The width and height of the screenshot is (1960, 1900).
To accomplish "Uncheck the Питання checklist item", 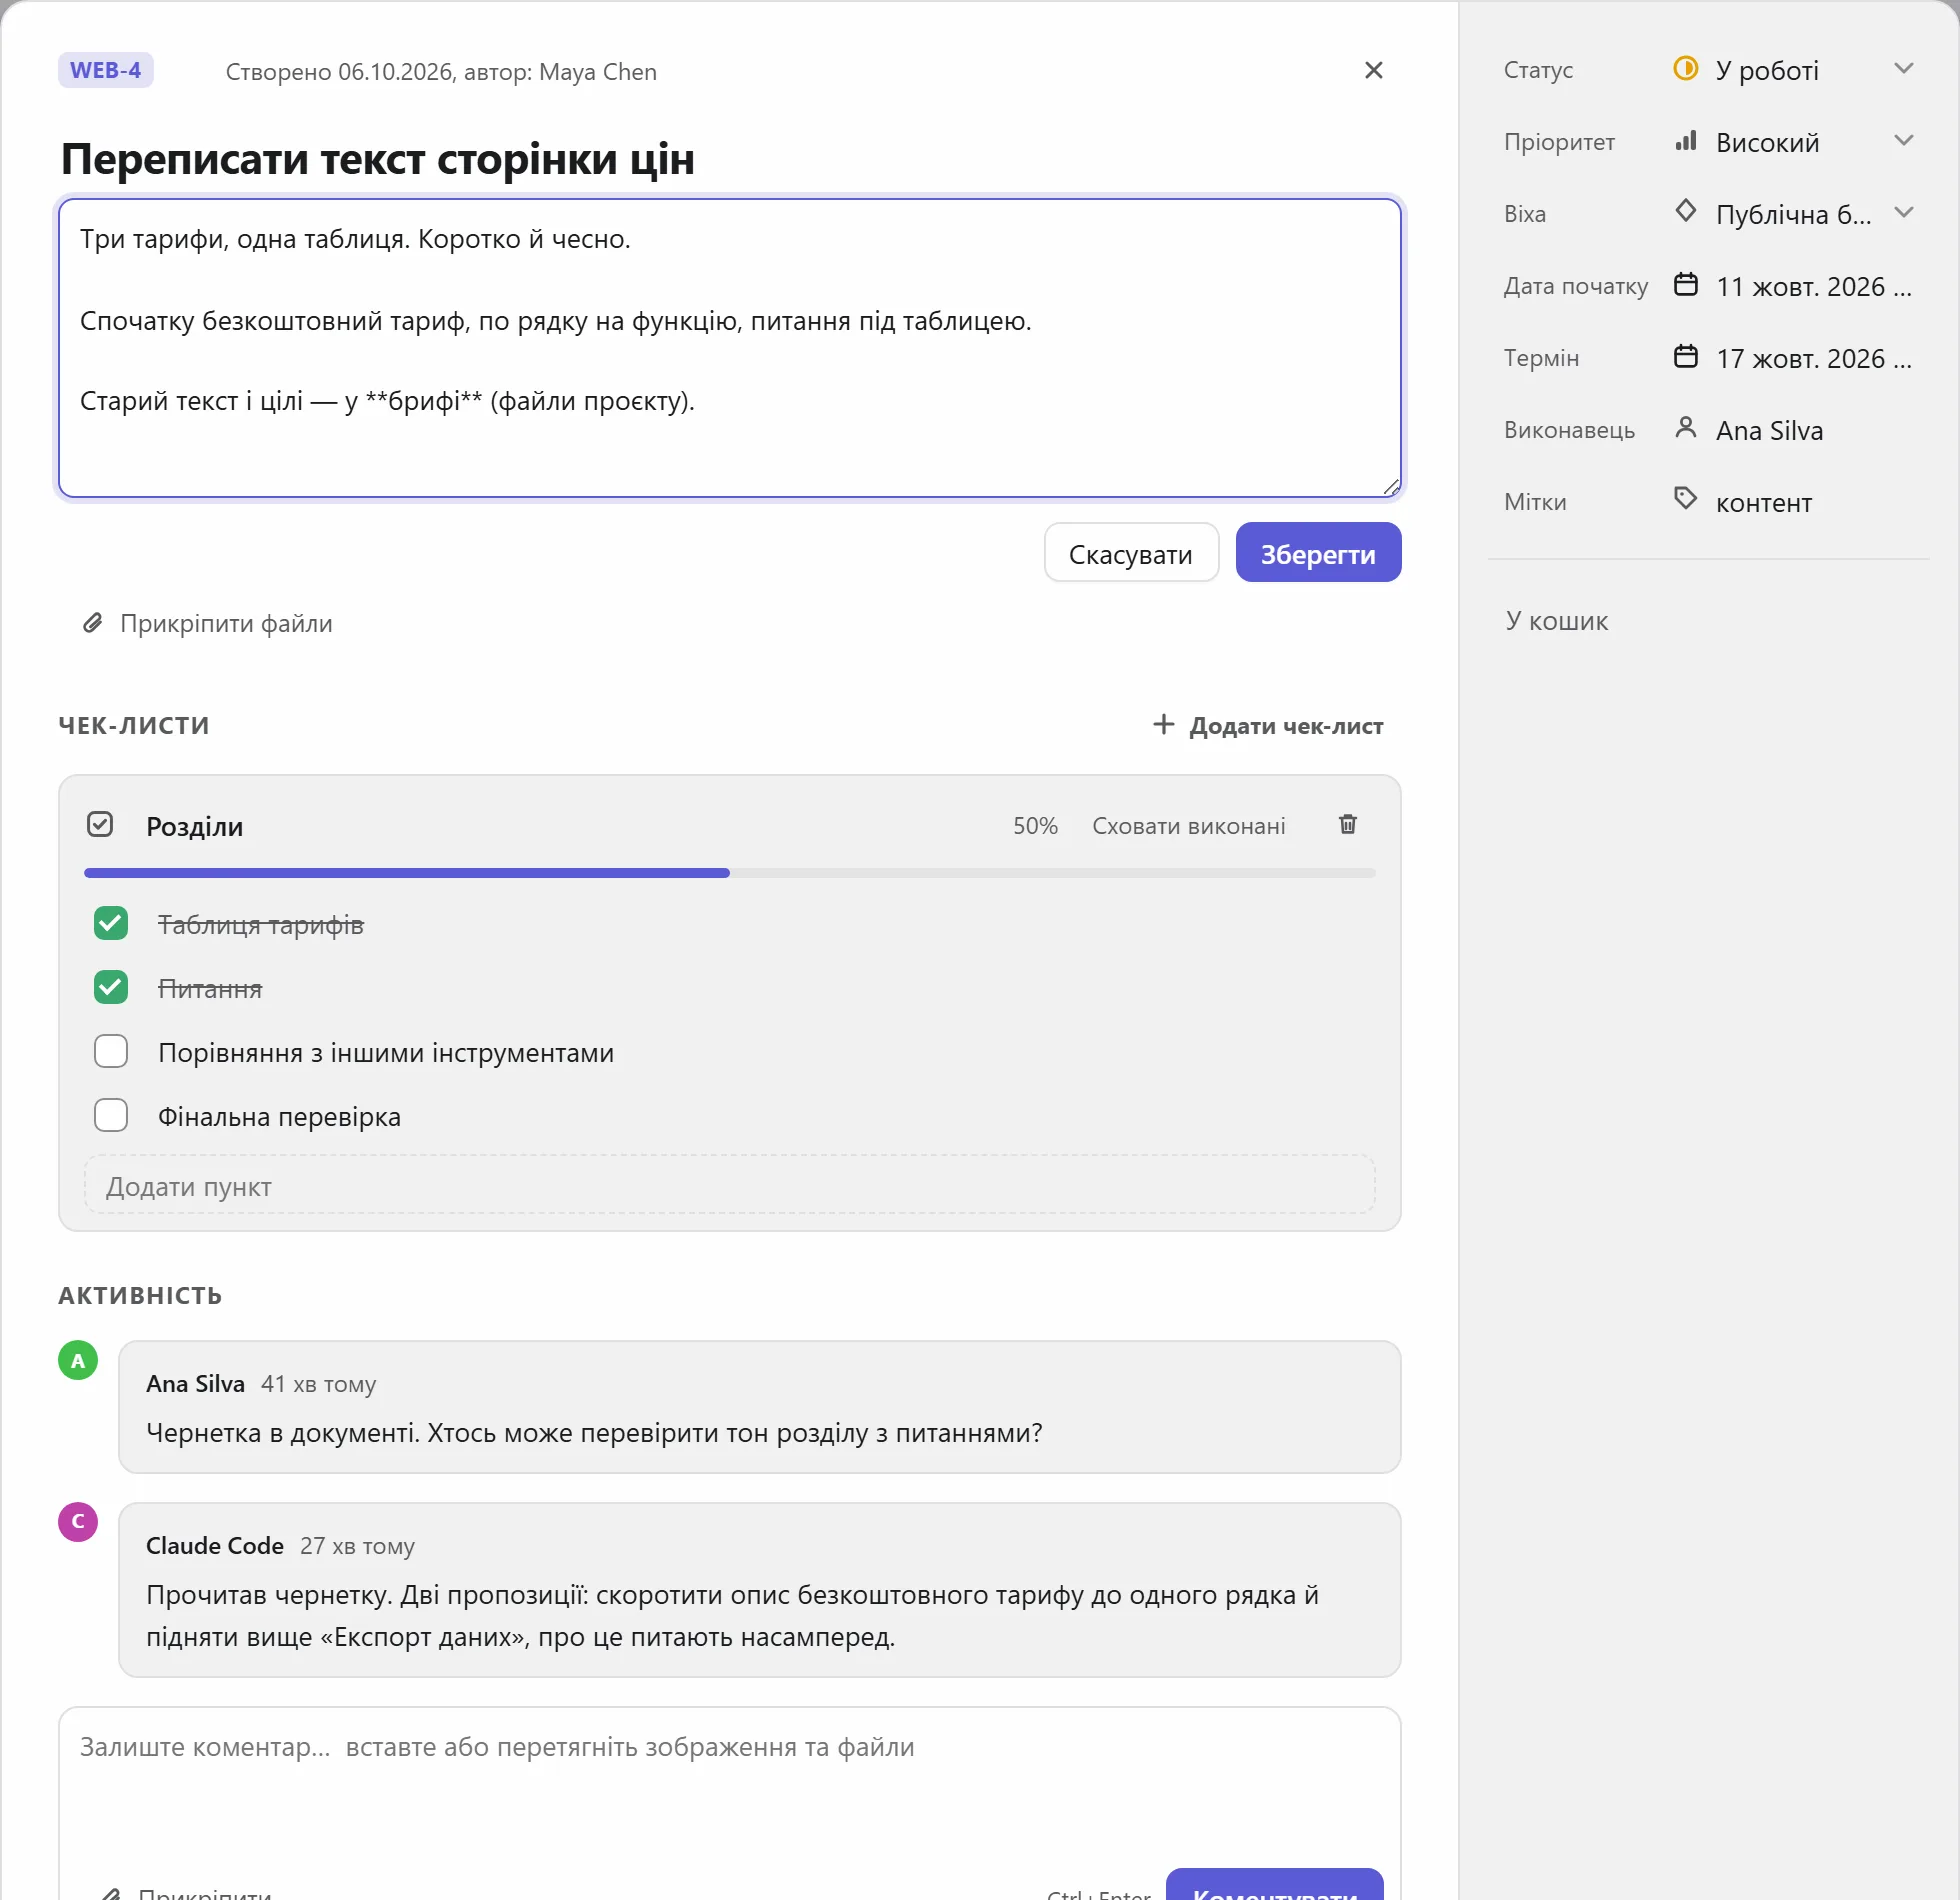I will 111,987.
